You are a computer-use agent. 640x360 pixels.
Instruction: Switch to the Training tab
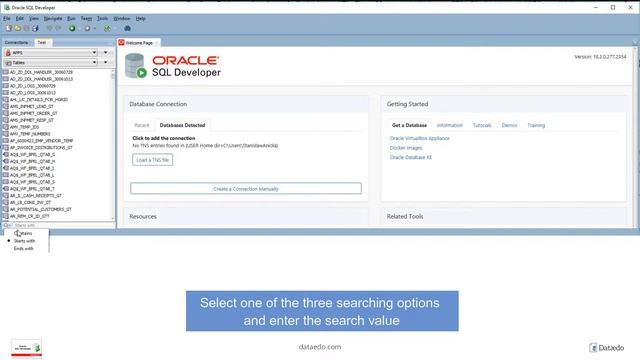pyautogui.click(x=536, y=125)
